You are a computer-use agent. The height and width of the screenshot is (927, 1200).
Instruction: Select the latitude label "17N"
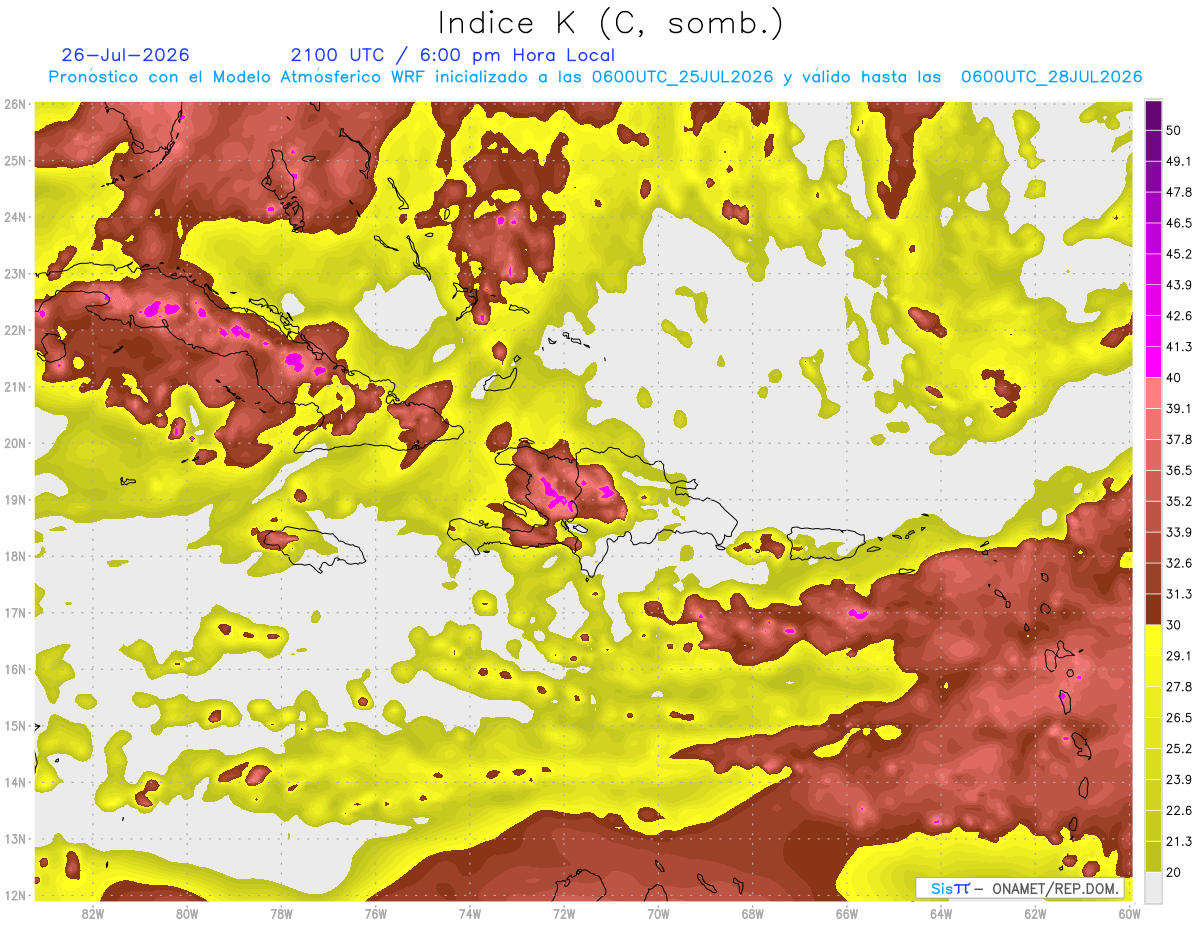[15, 613]
